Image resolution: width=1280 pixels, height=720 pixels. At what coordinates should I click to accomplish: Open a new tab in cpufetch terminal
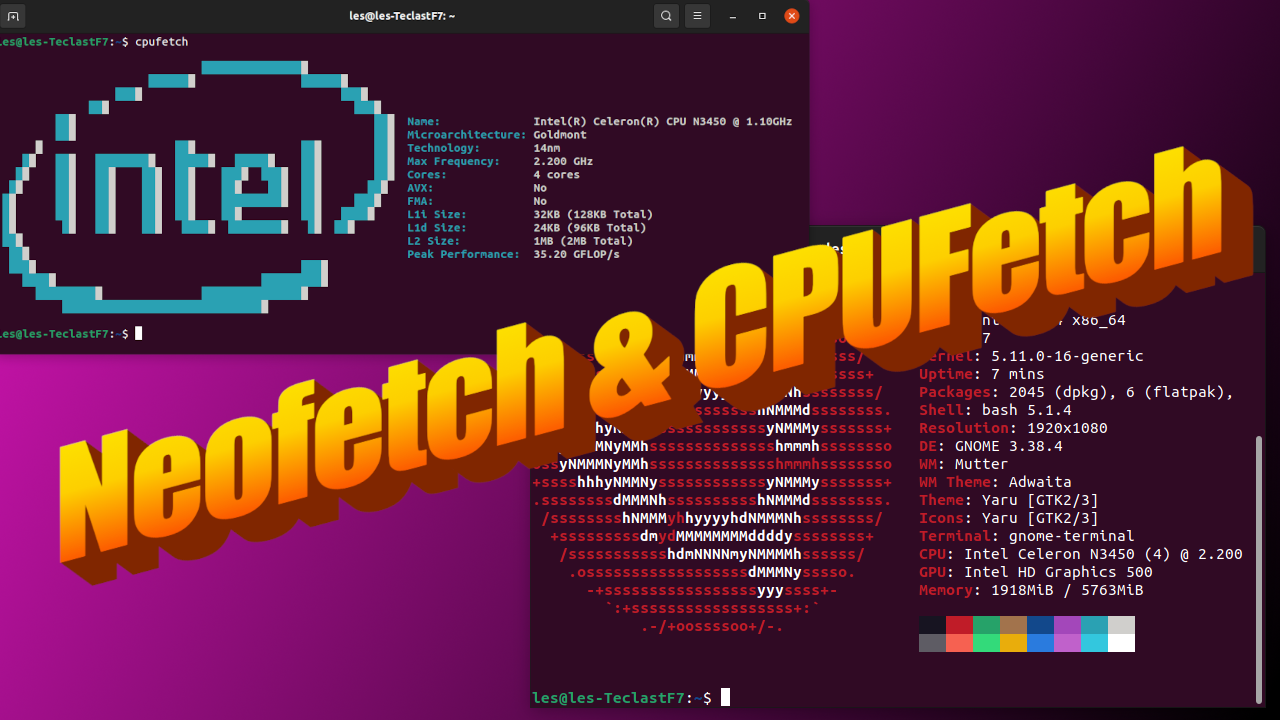click(13, 16)
